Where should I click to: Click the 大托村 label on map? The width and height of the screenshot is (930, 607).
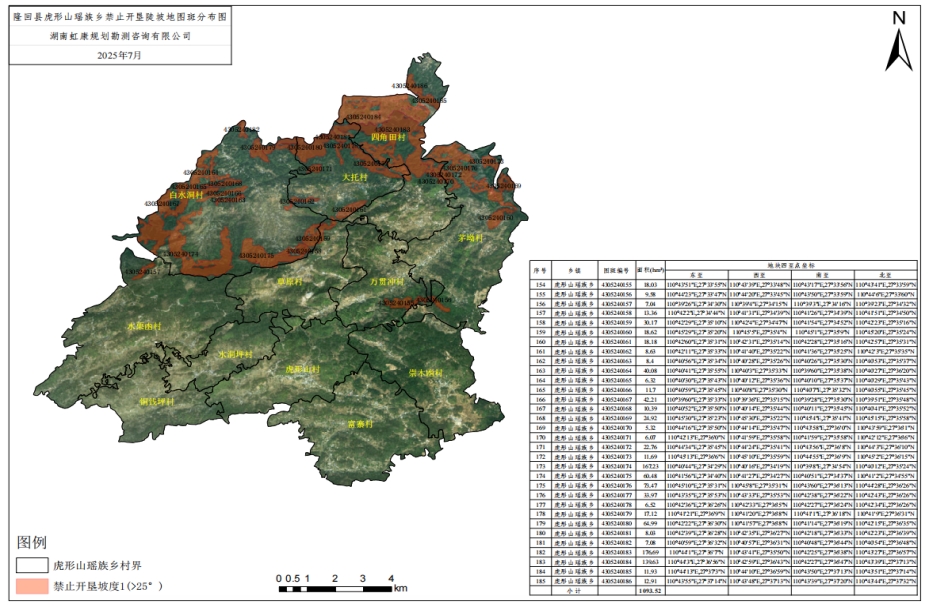356,176
